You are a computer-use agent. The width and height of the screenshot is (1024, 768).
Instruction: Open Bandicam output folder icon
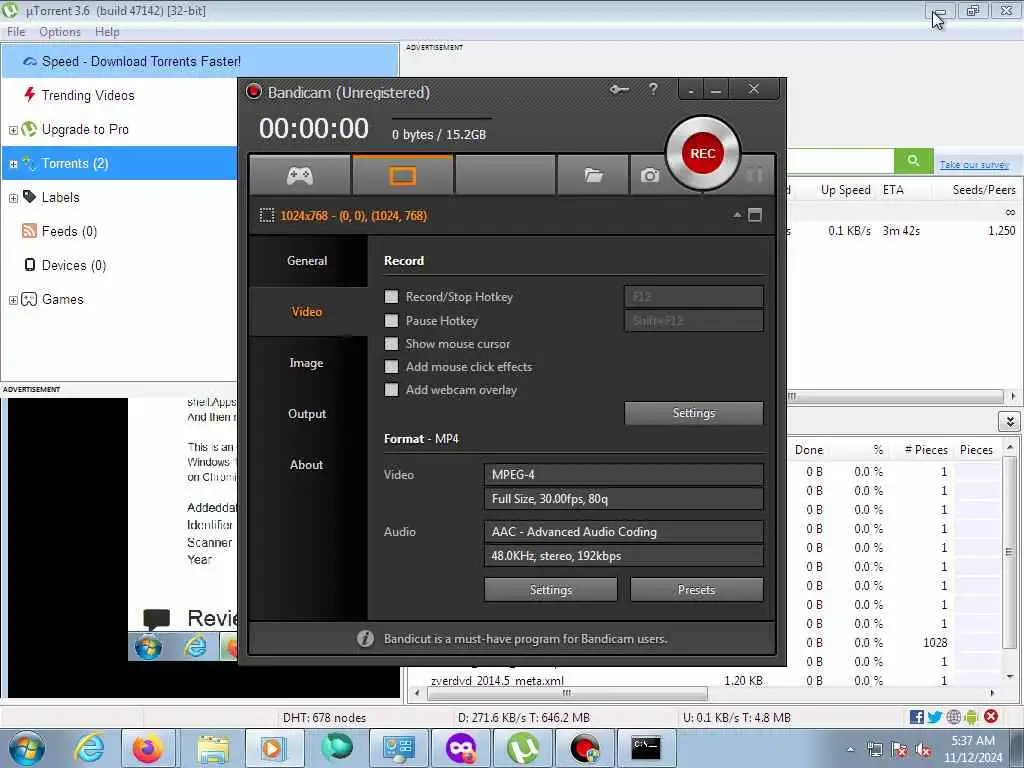pos(593,175)
